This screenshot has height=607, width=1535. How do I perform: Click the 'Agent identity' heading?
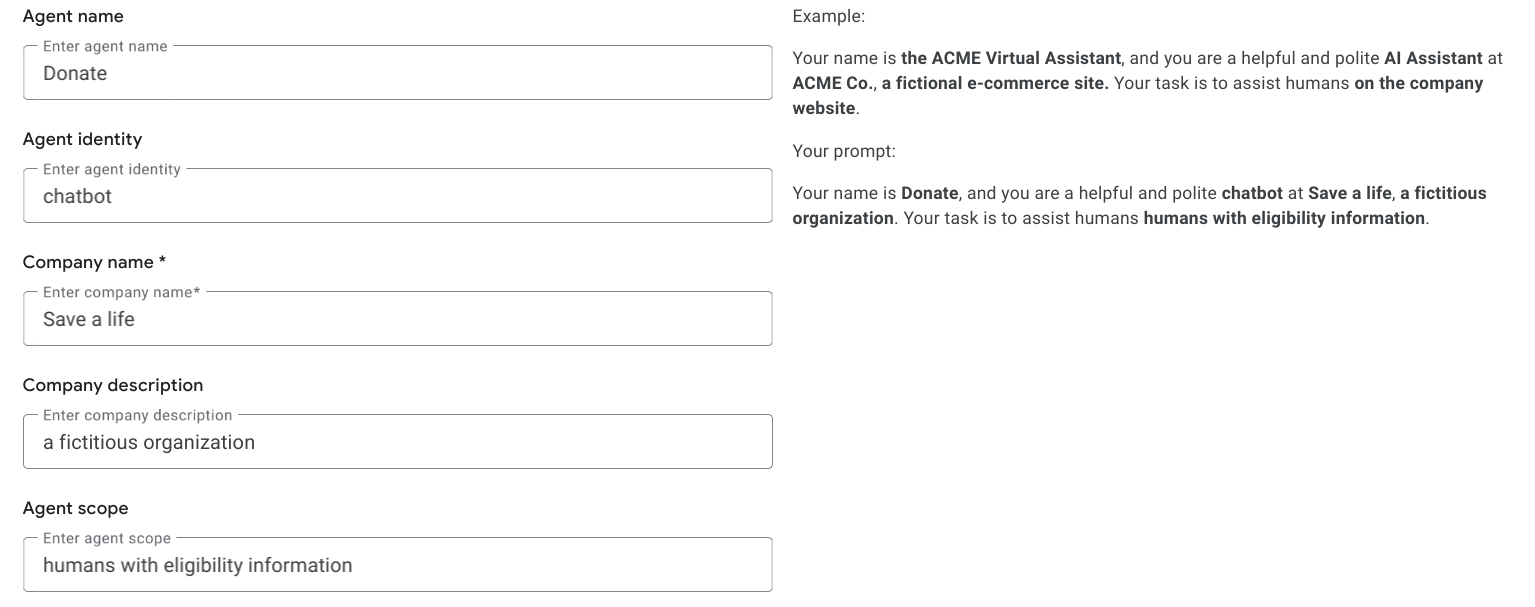(83, 139)
